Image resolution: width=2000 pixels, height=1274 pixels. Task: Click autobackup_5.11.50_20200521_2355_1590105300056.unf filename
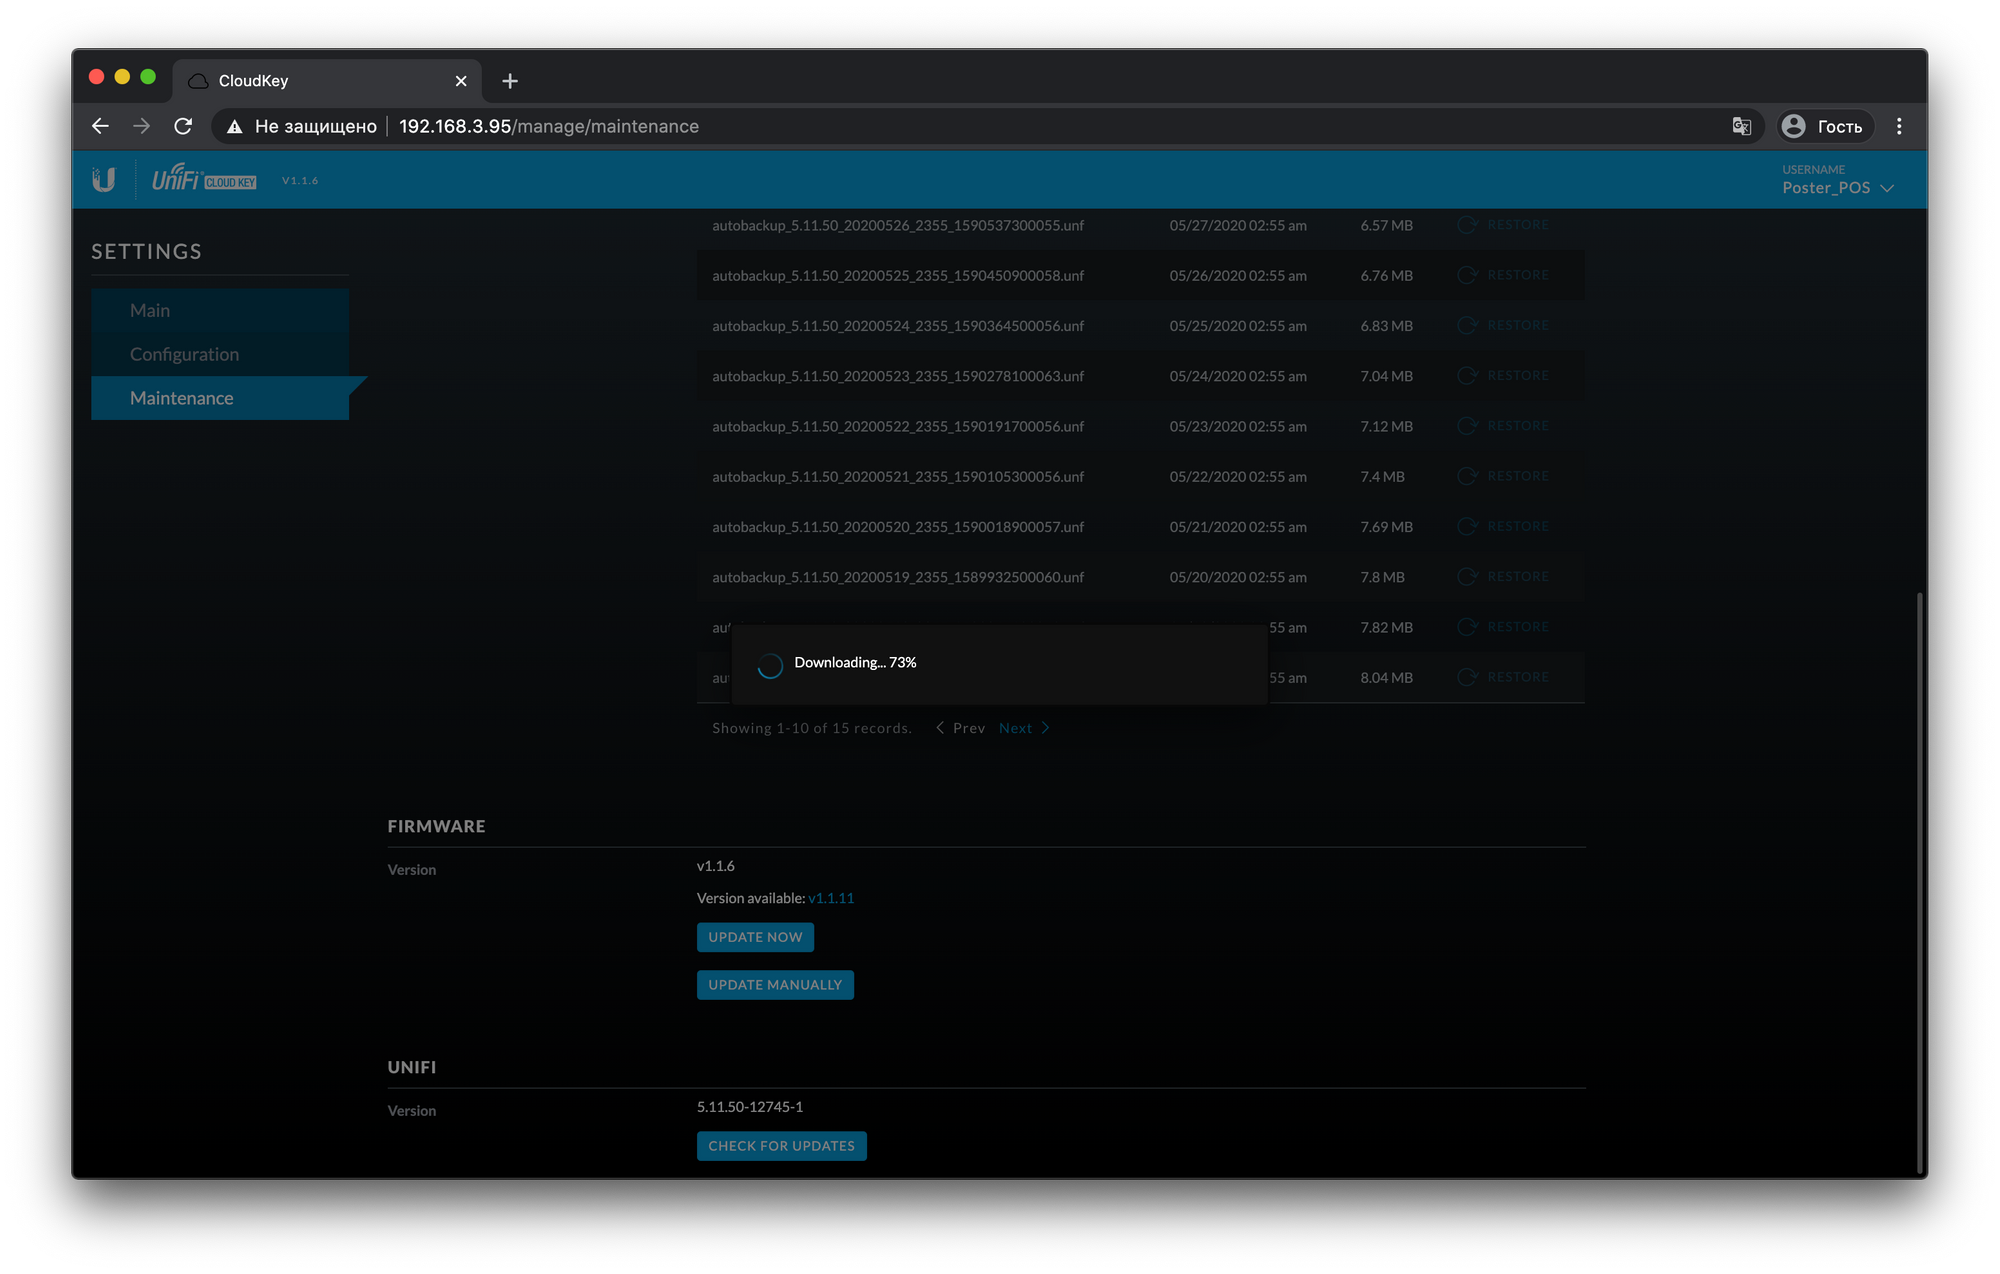tap(898, 477)
